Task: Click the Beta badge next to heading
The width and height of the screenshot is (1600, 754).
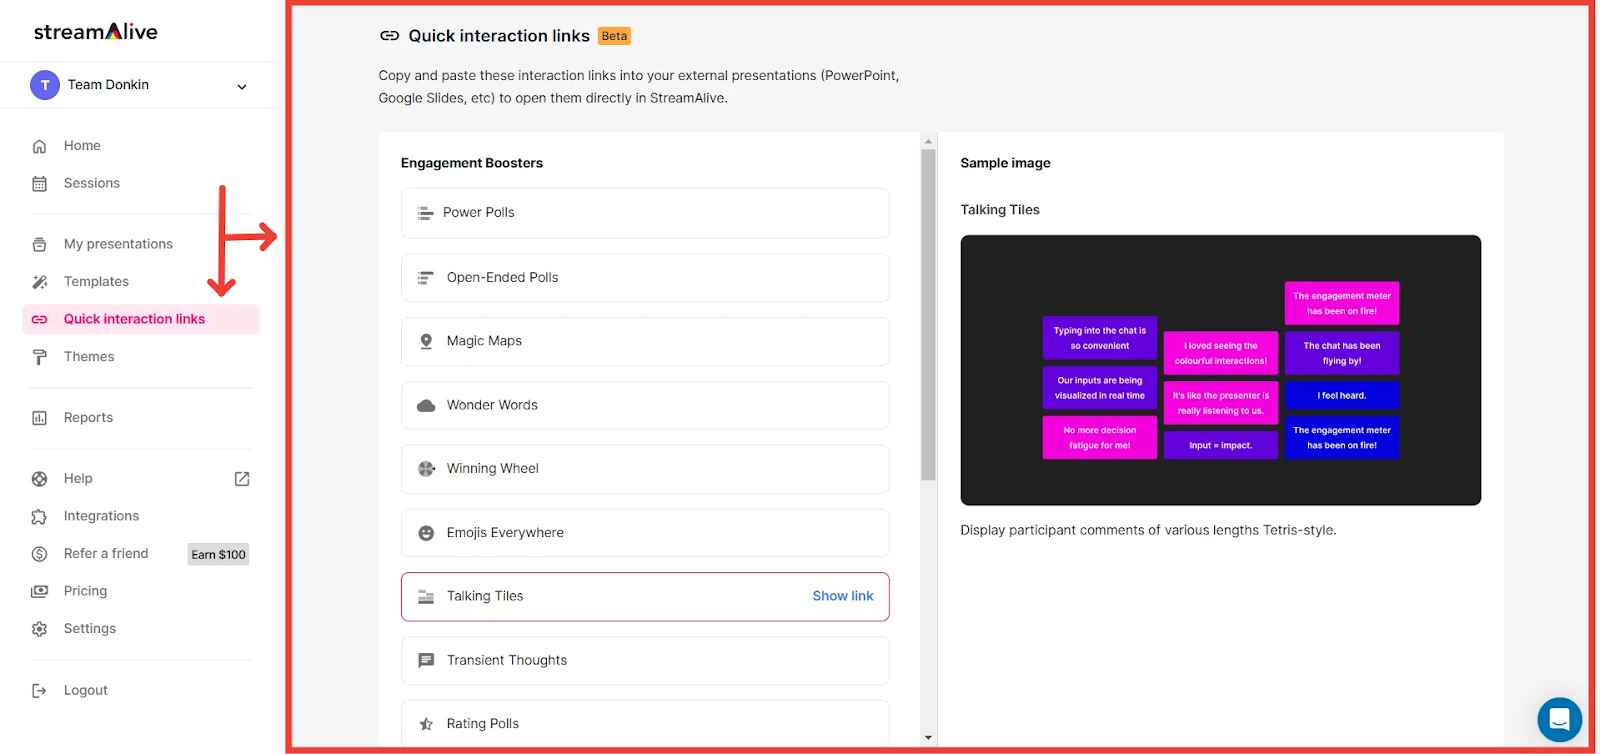Action: [x=614, y=36]
